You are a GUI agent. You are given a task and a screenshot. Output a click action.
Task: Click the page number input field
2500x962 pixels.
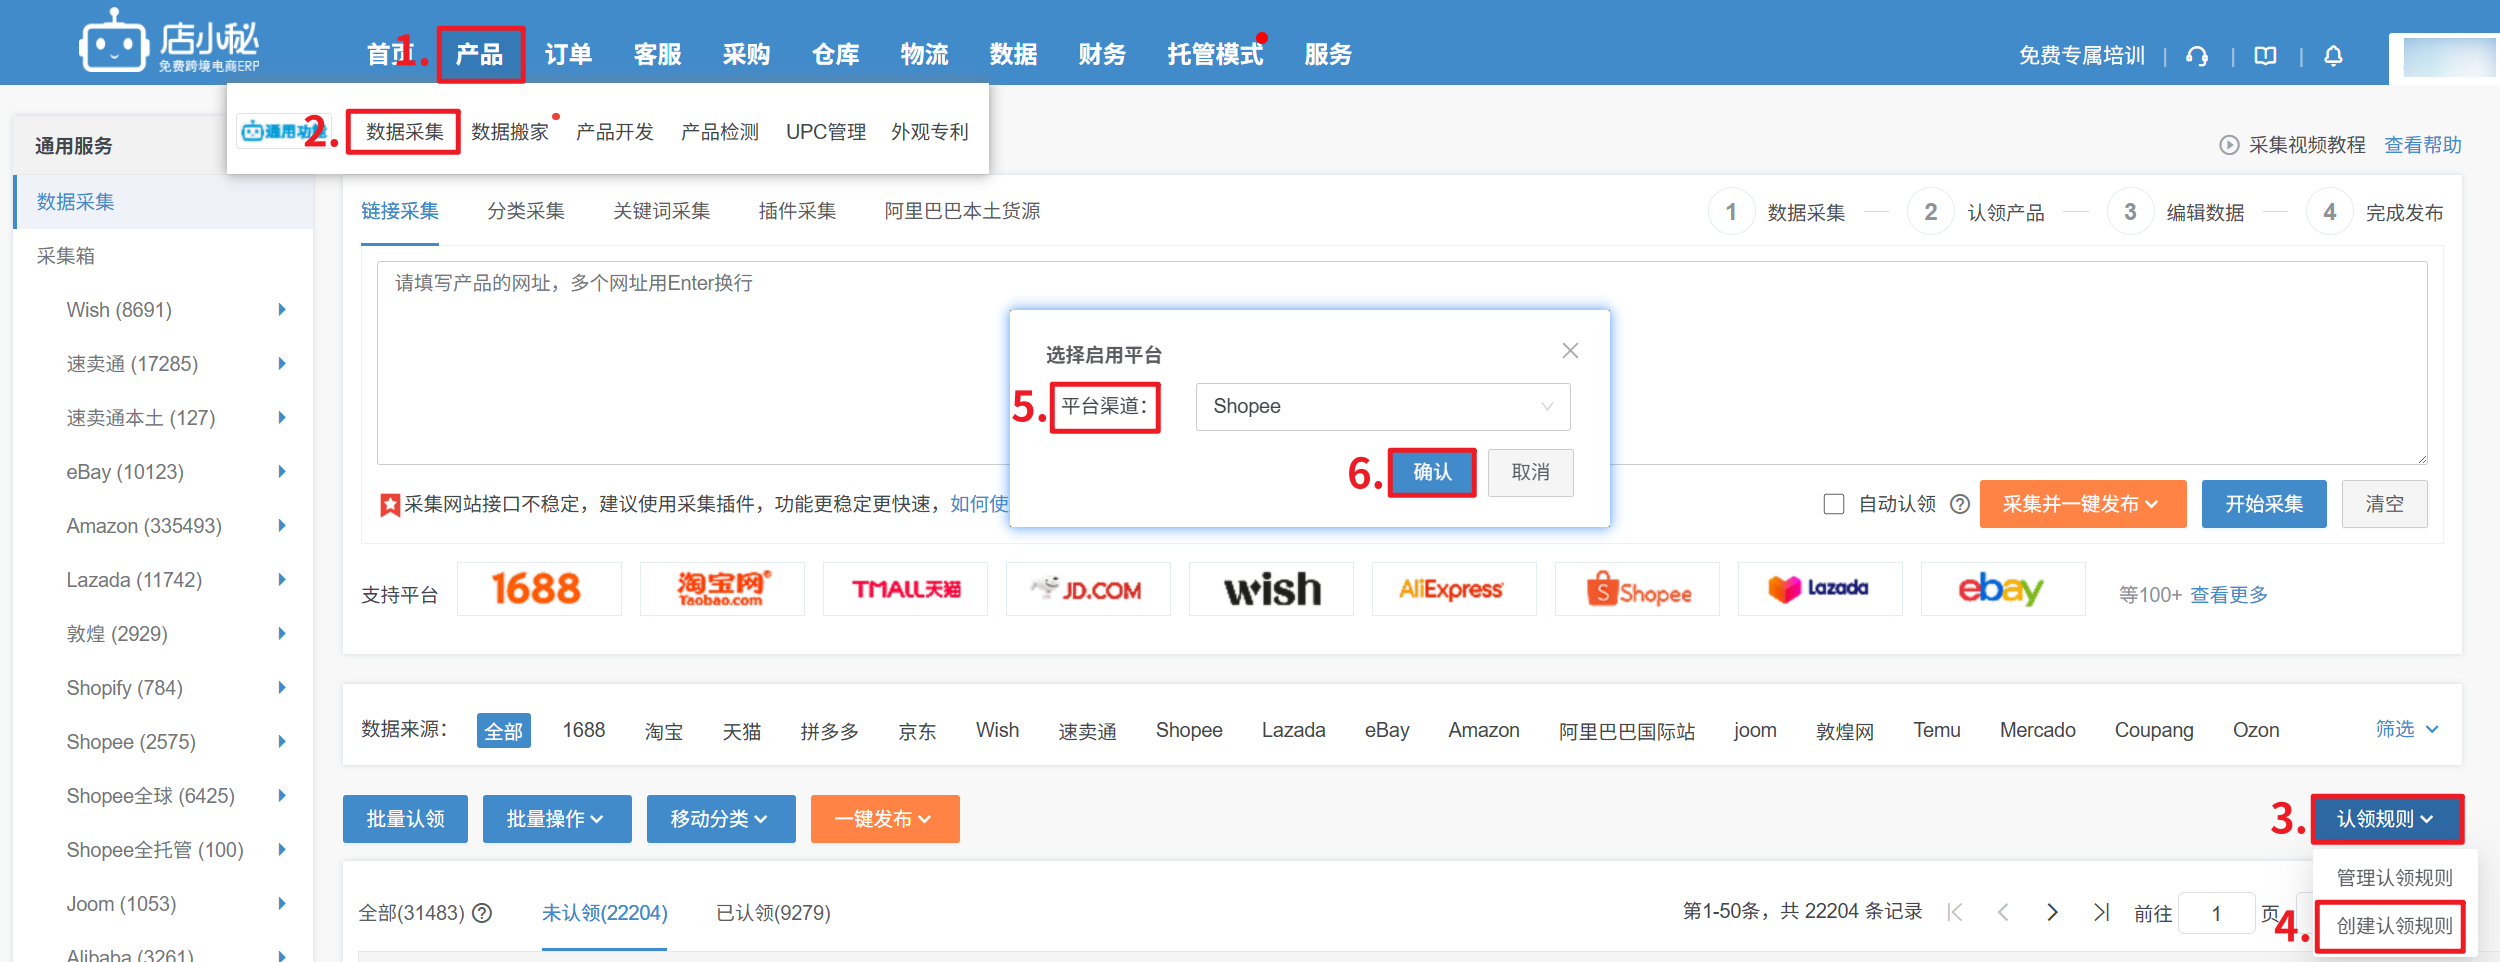click(2216, 913)
